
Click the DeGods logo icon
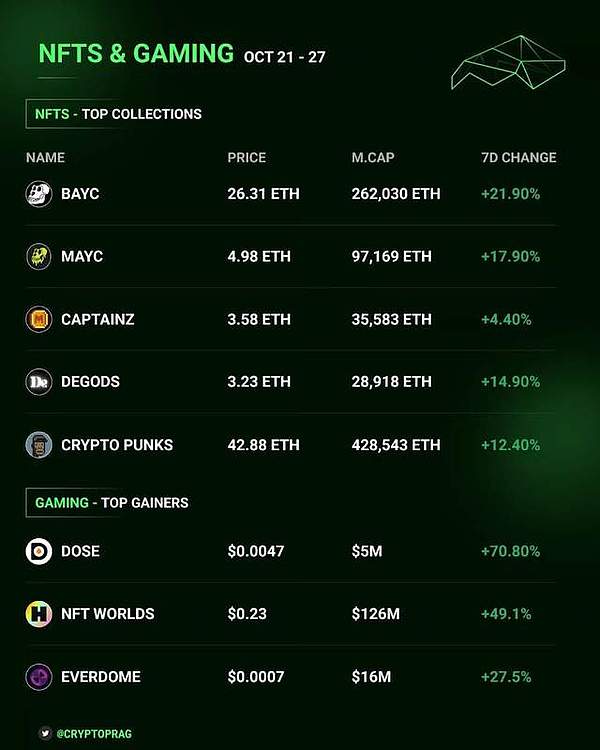pos(38,382)
